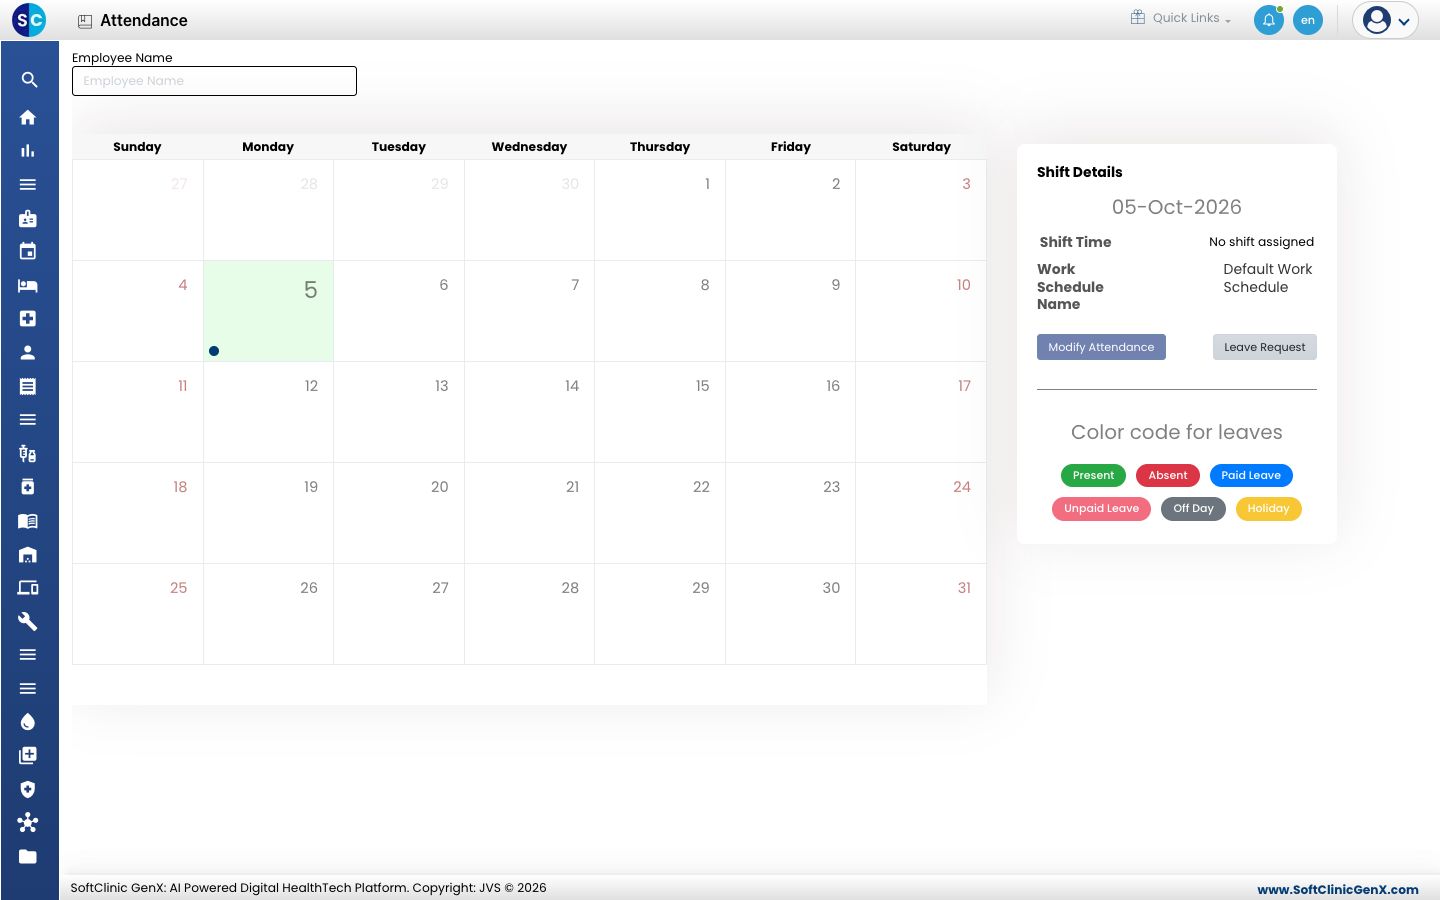Select the highlighted calendar day 5
Image resolution: width=1440 pixels, height=900 pixels.
pyautogui.click(x=268, y=311)
